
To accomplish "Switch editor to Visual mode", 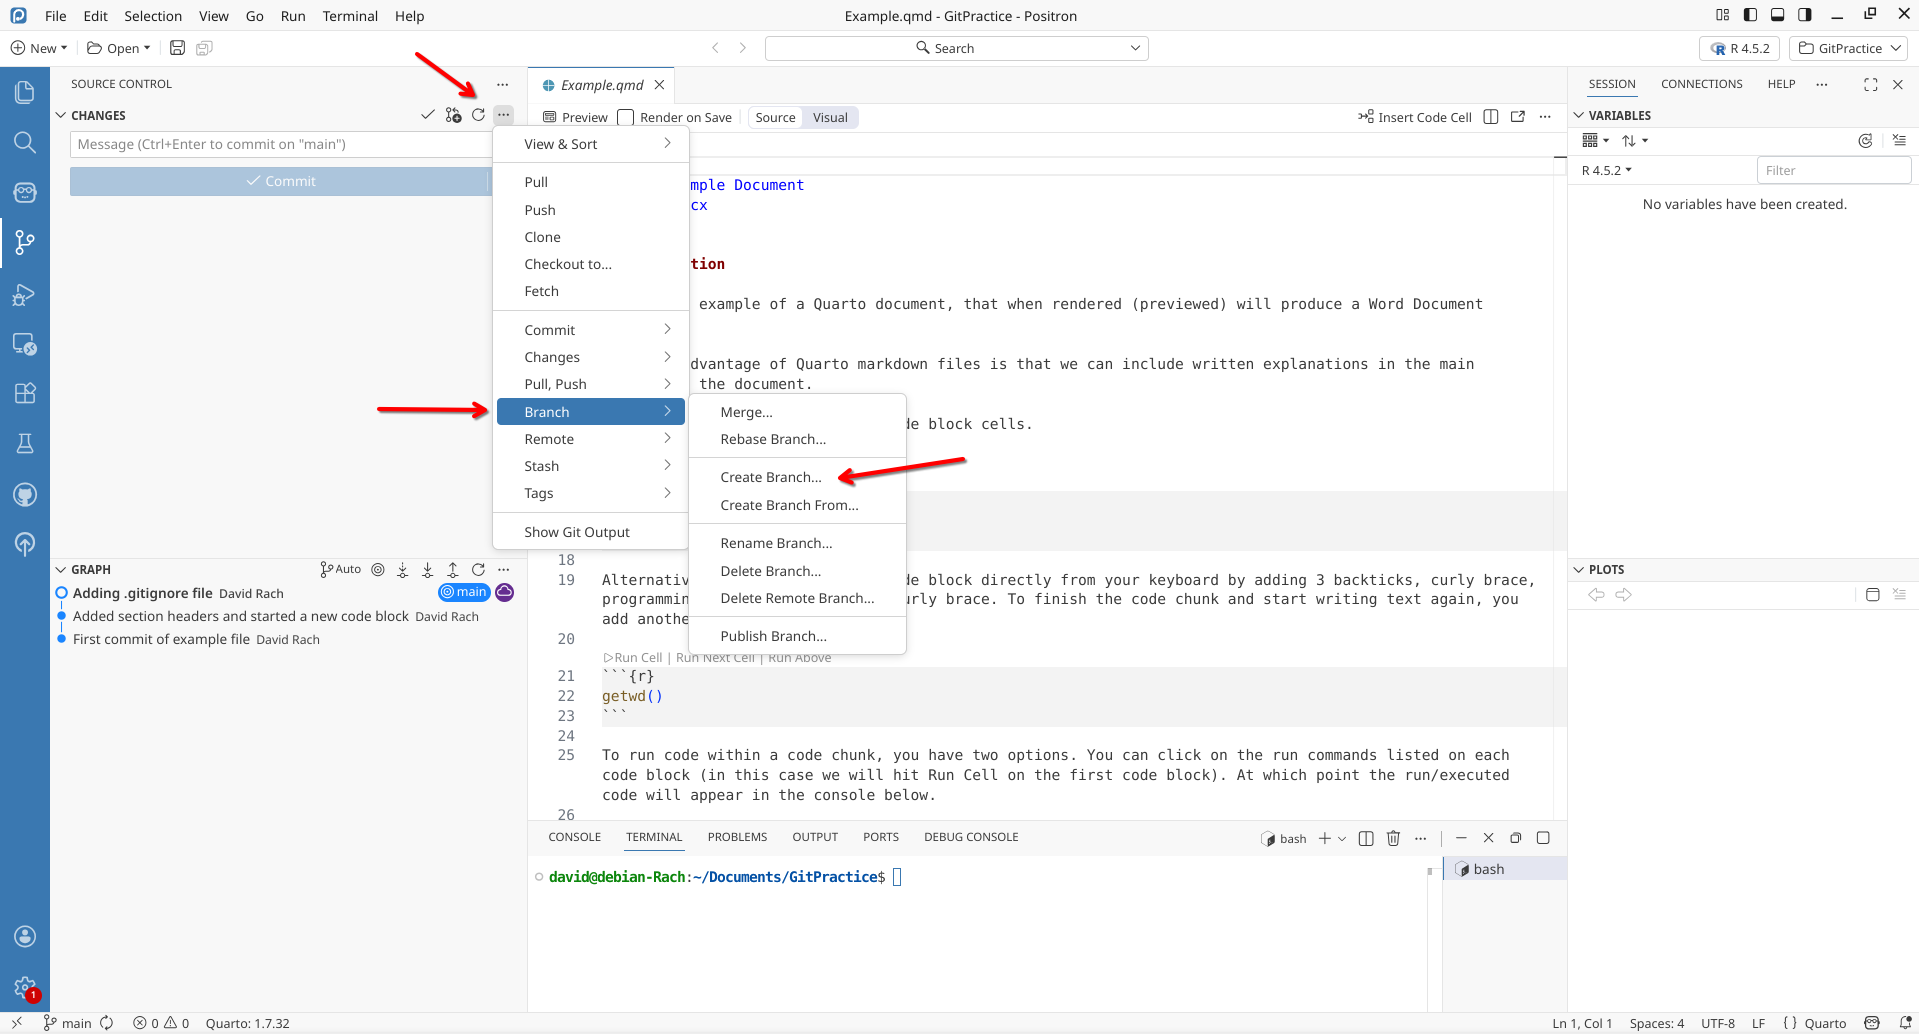I will coord(829,117).
